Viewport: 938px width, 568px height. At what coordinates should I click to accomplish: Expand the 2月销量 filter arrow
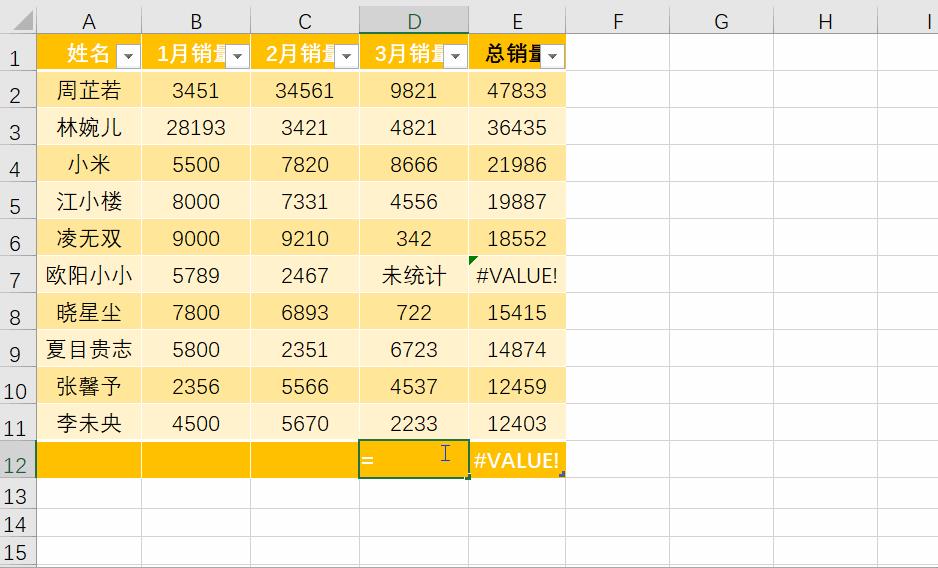click(x=346, y=57)
